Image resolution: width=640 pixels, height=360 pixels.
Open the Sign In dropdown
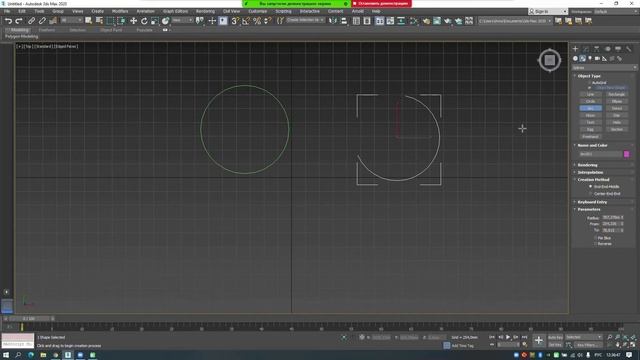[548, 11]
